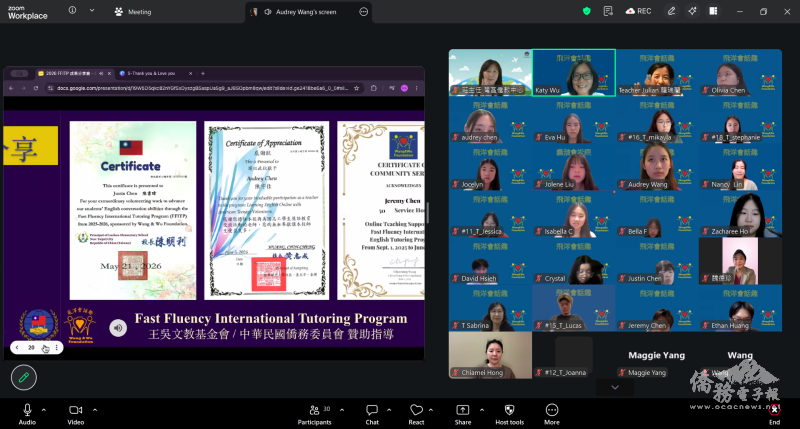Viewport: 800px width, 429px height.
Task: Open new browser tab plus button
Action: click(x=203, y=73)
